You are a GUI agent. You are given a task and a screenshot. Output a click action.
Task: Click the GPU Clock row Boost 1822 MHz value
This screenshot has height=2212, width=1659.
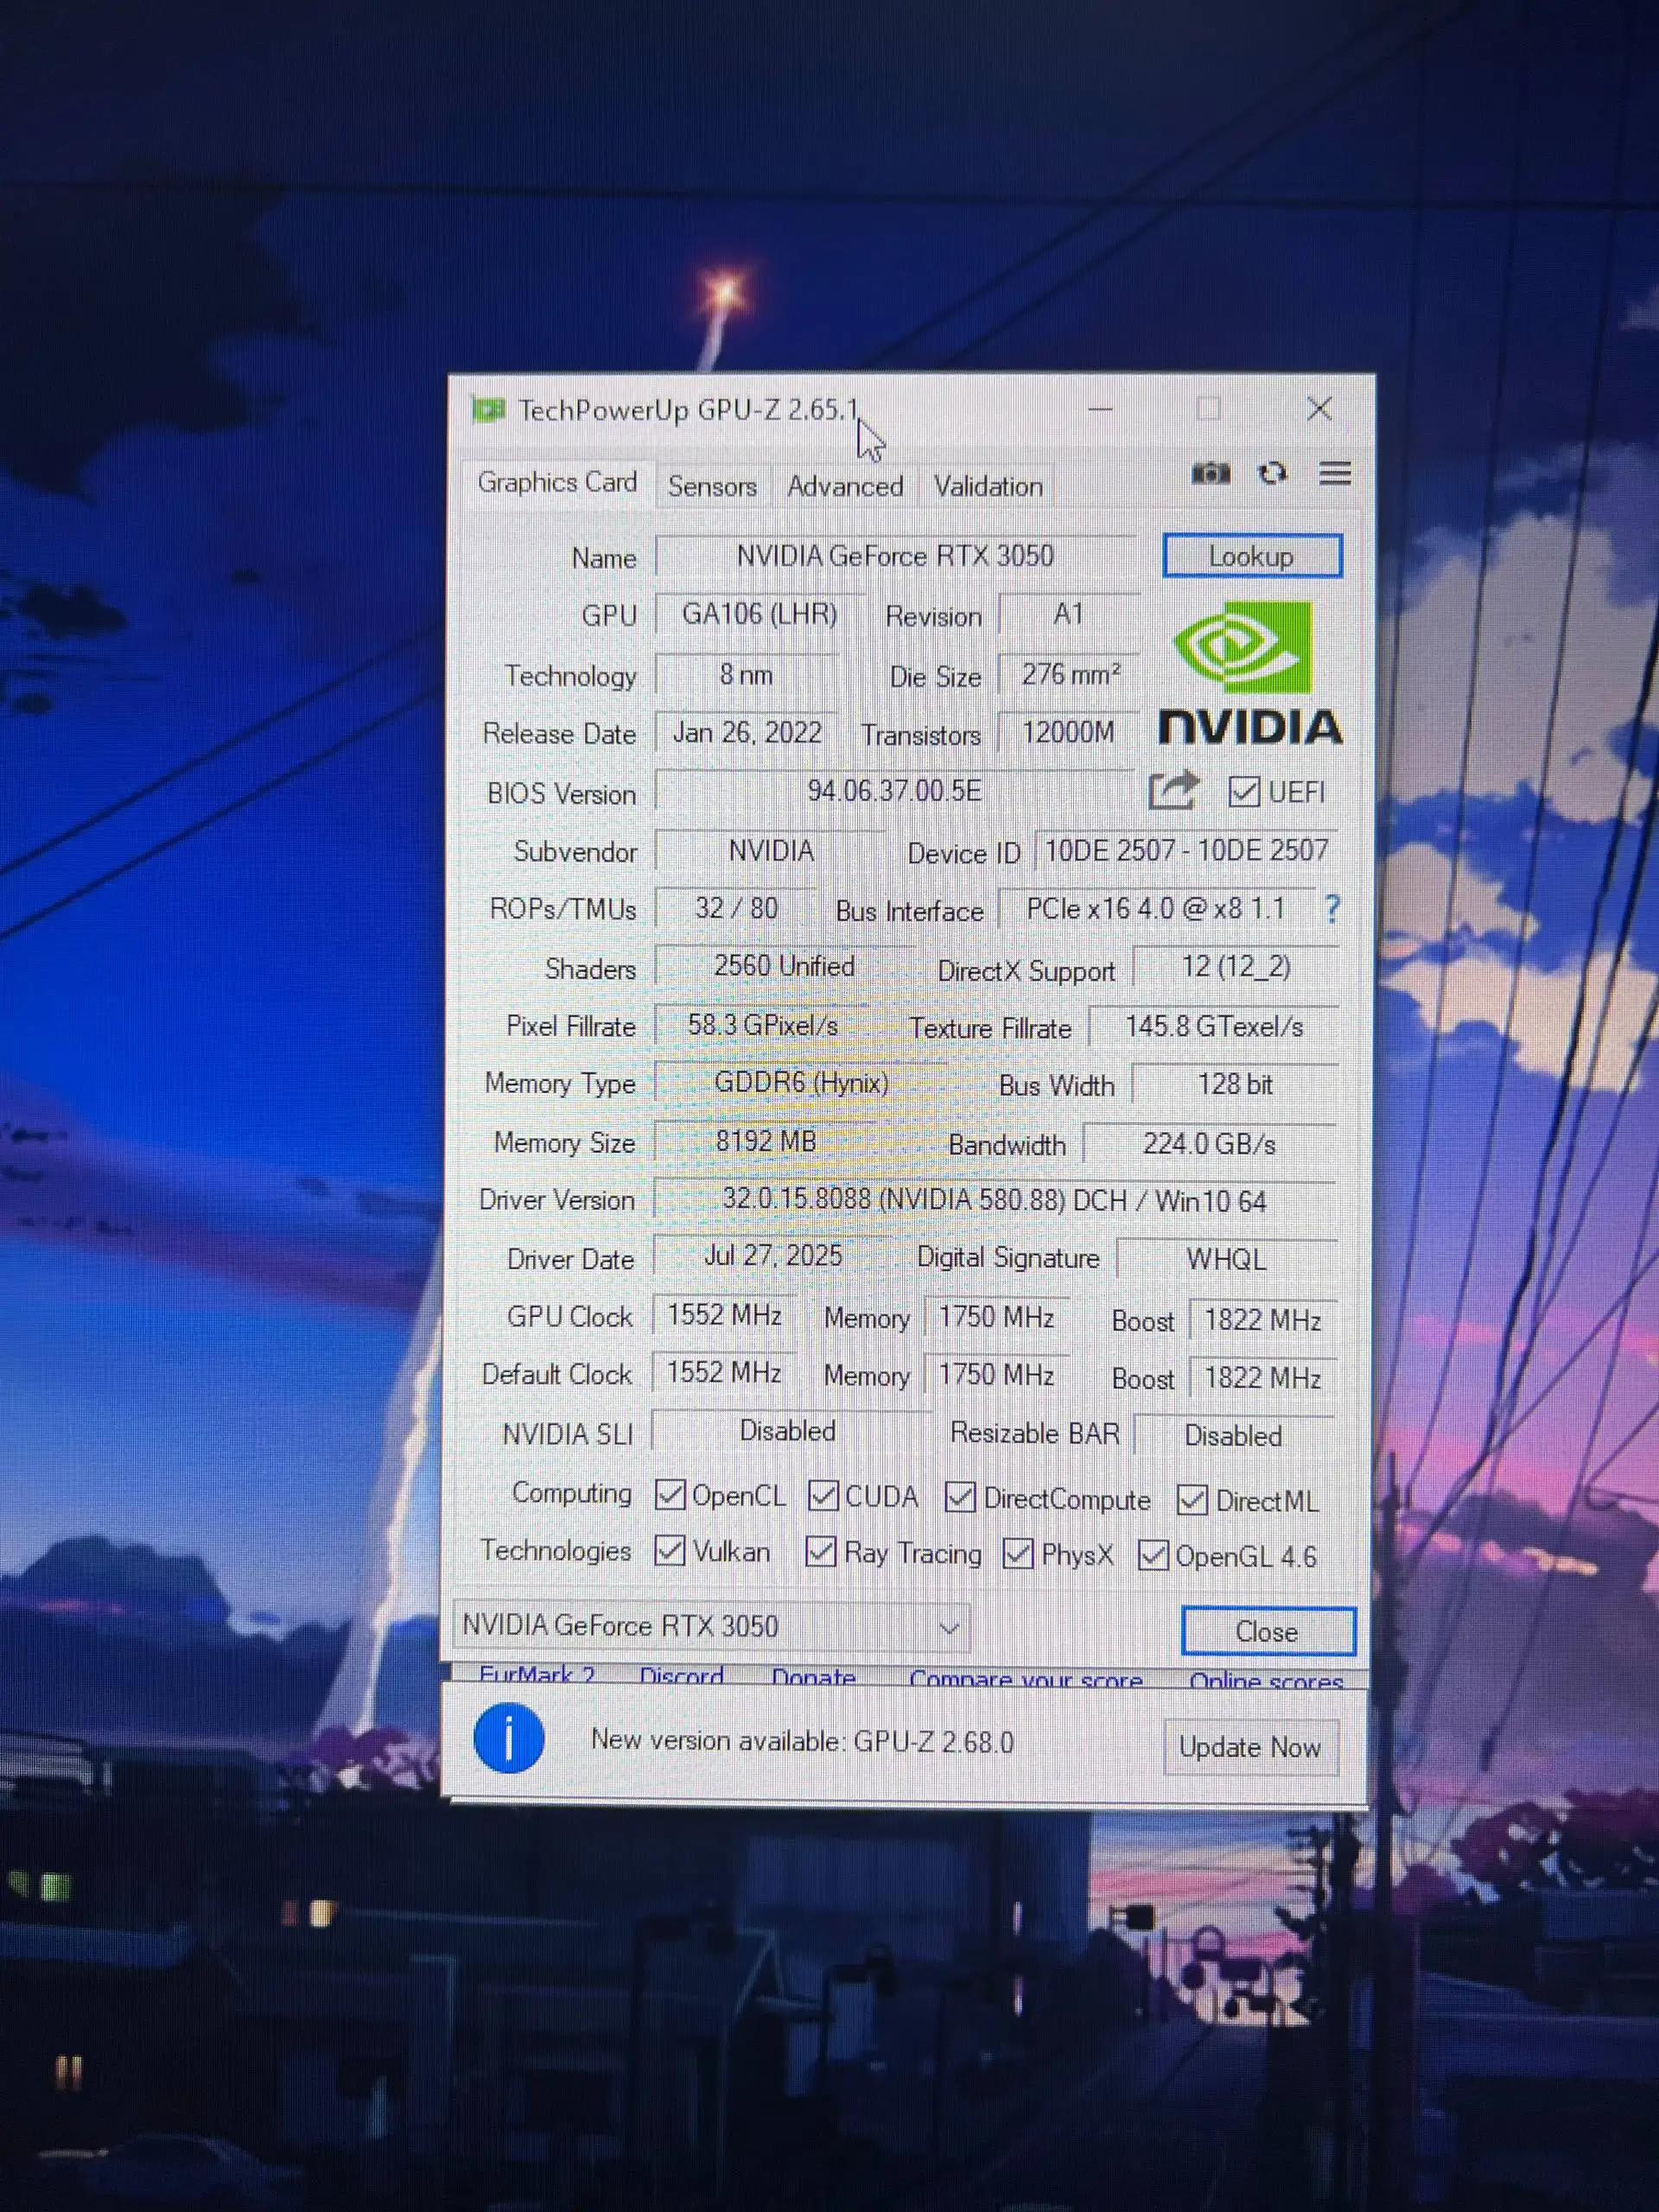tap(1262, 1320)
